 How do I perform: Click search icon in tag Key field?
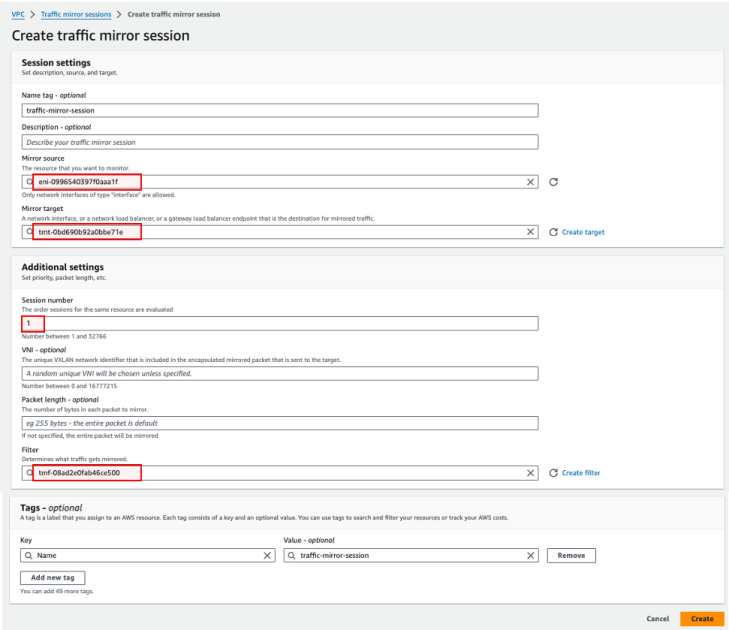point(29,556)
